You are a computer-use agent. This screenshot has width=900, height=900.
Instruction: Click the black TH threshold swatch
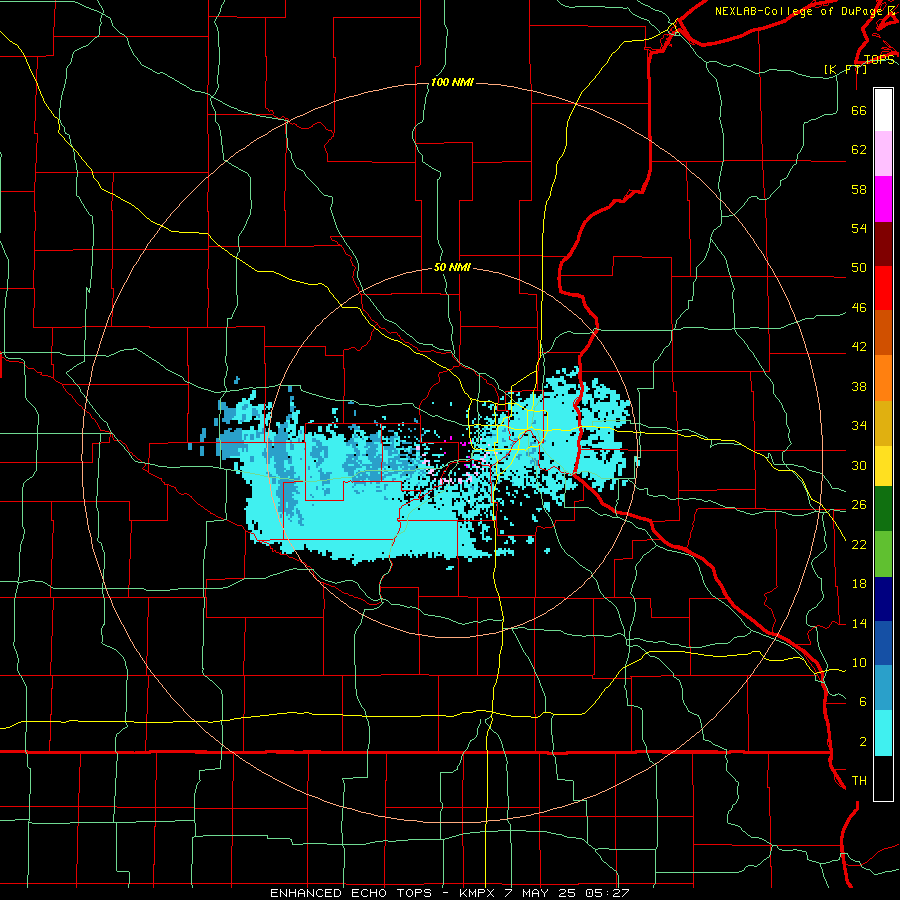(x=883, y=778)
